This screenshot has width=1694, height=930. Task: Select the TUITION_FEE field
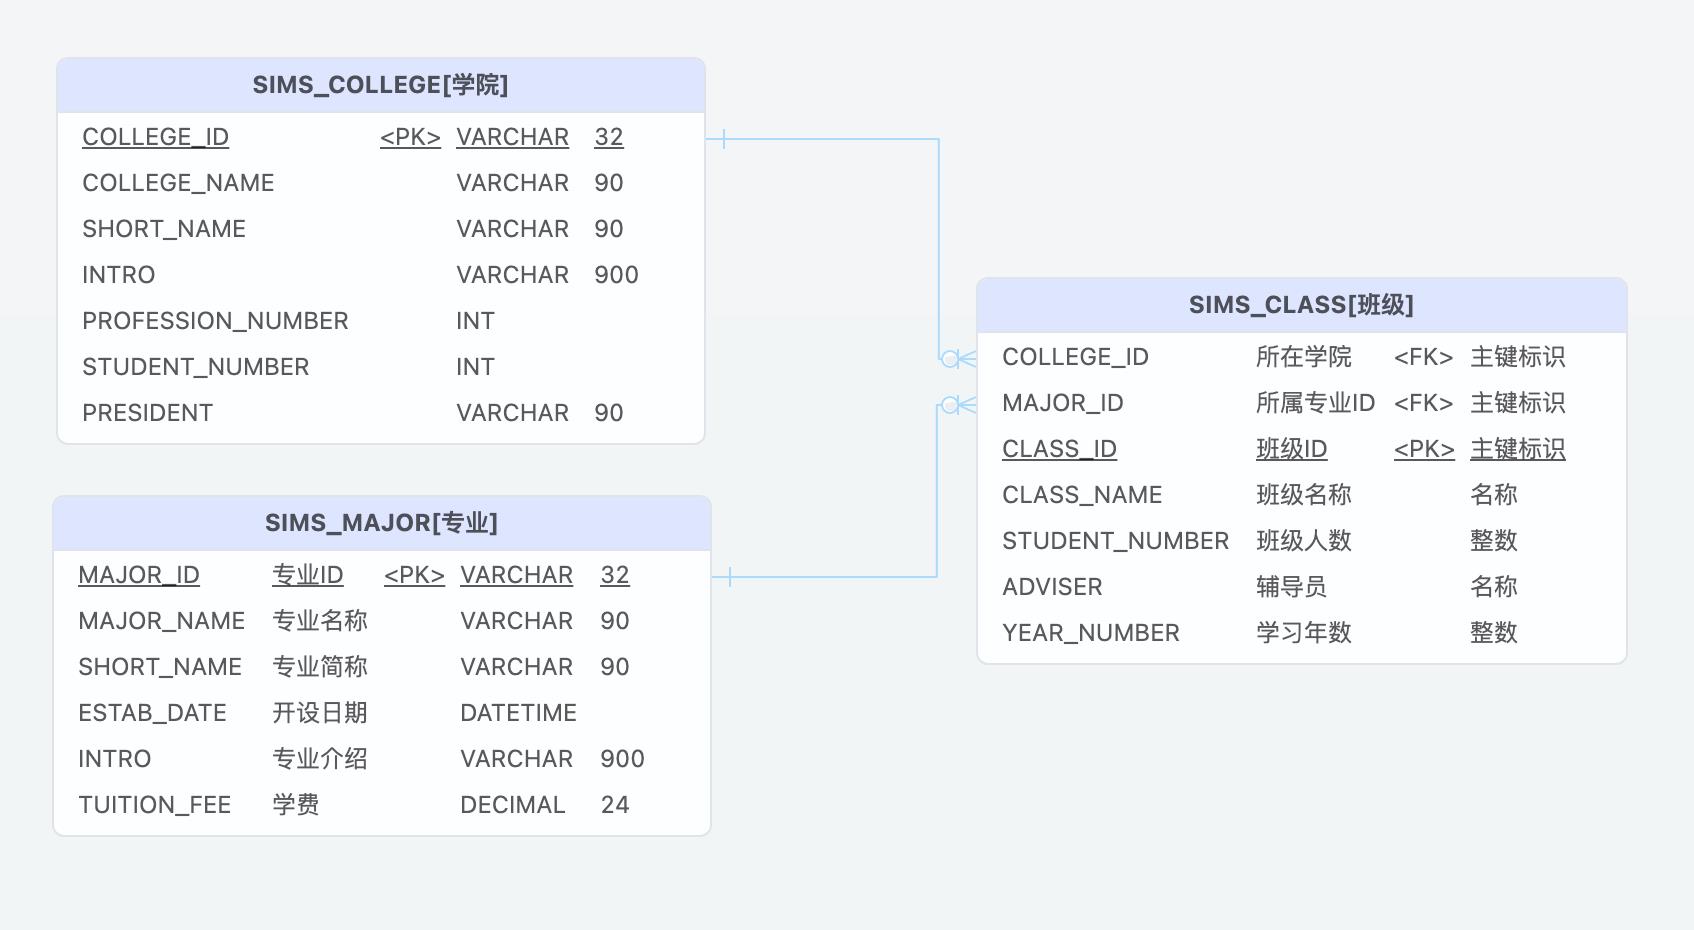154,805
